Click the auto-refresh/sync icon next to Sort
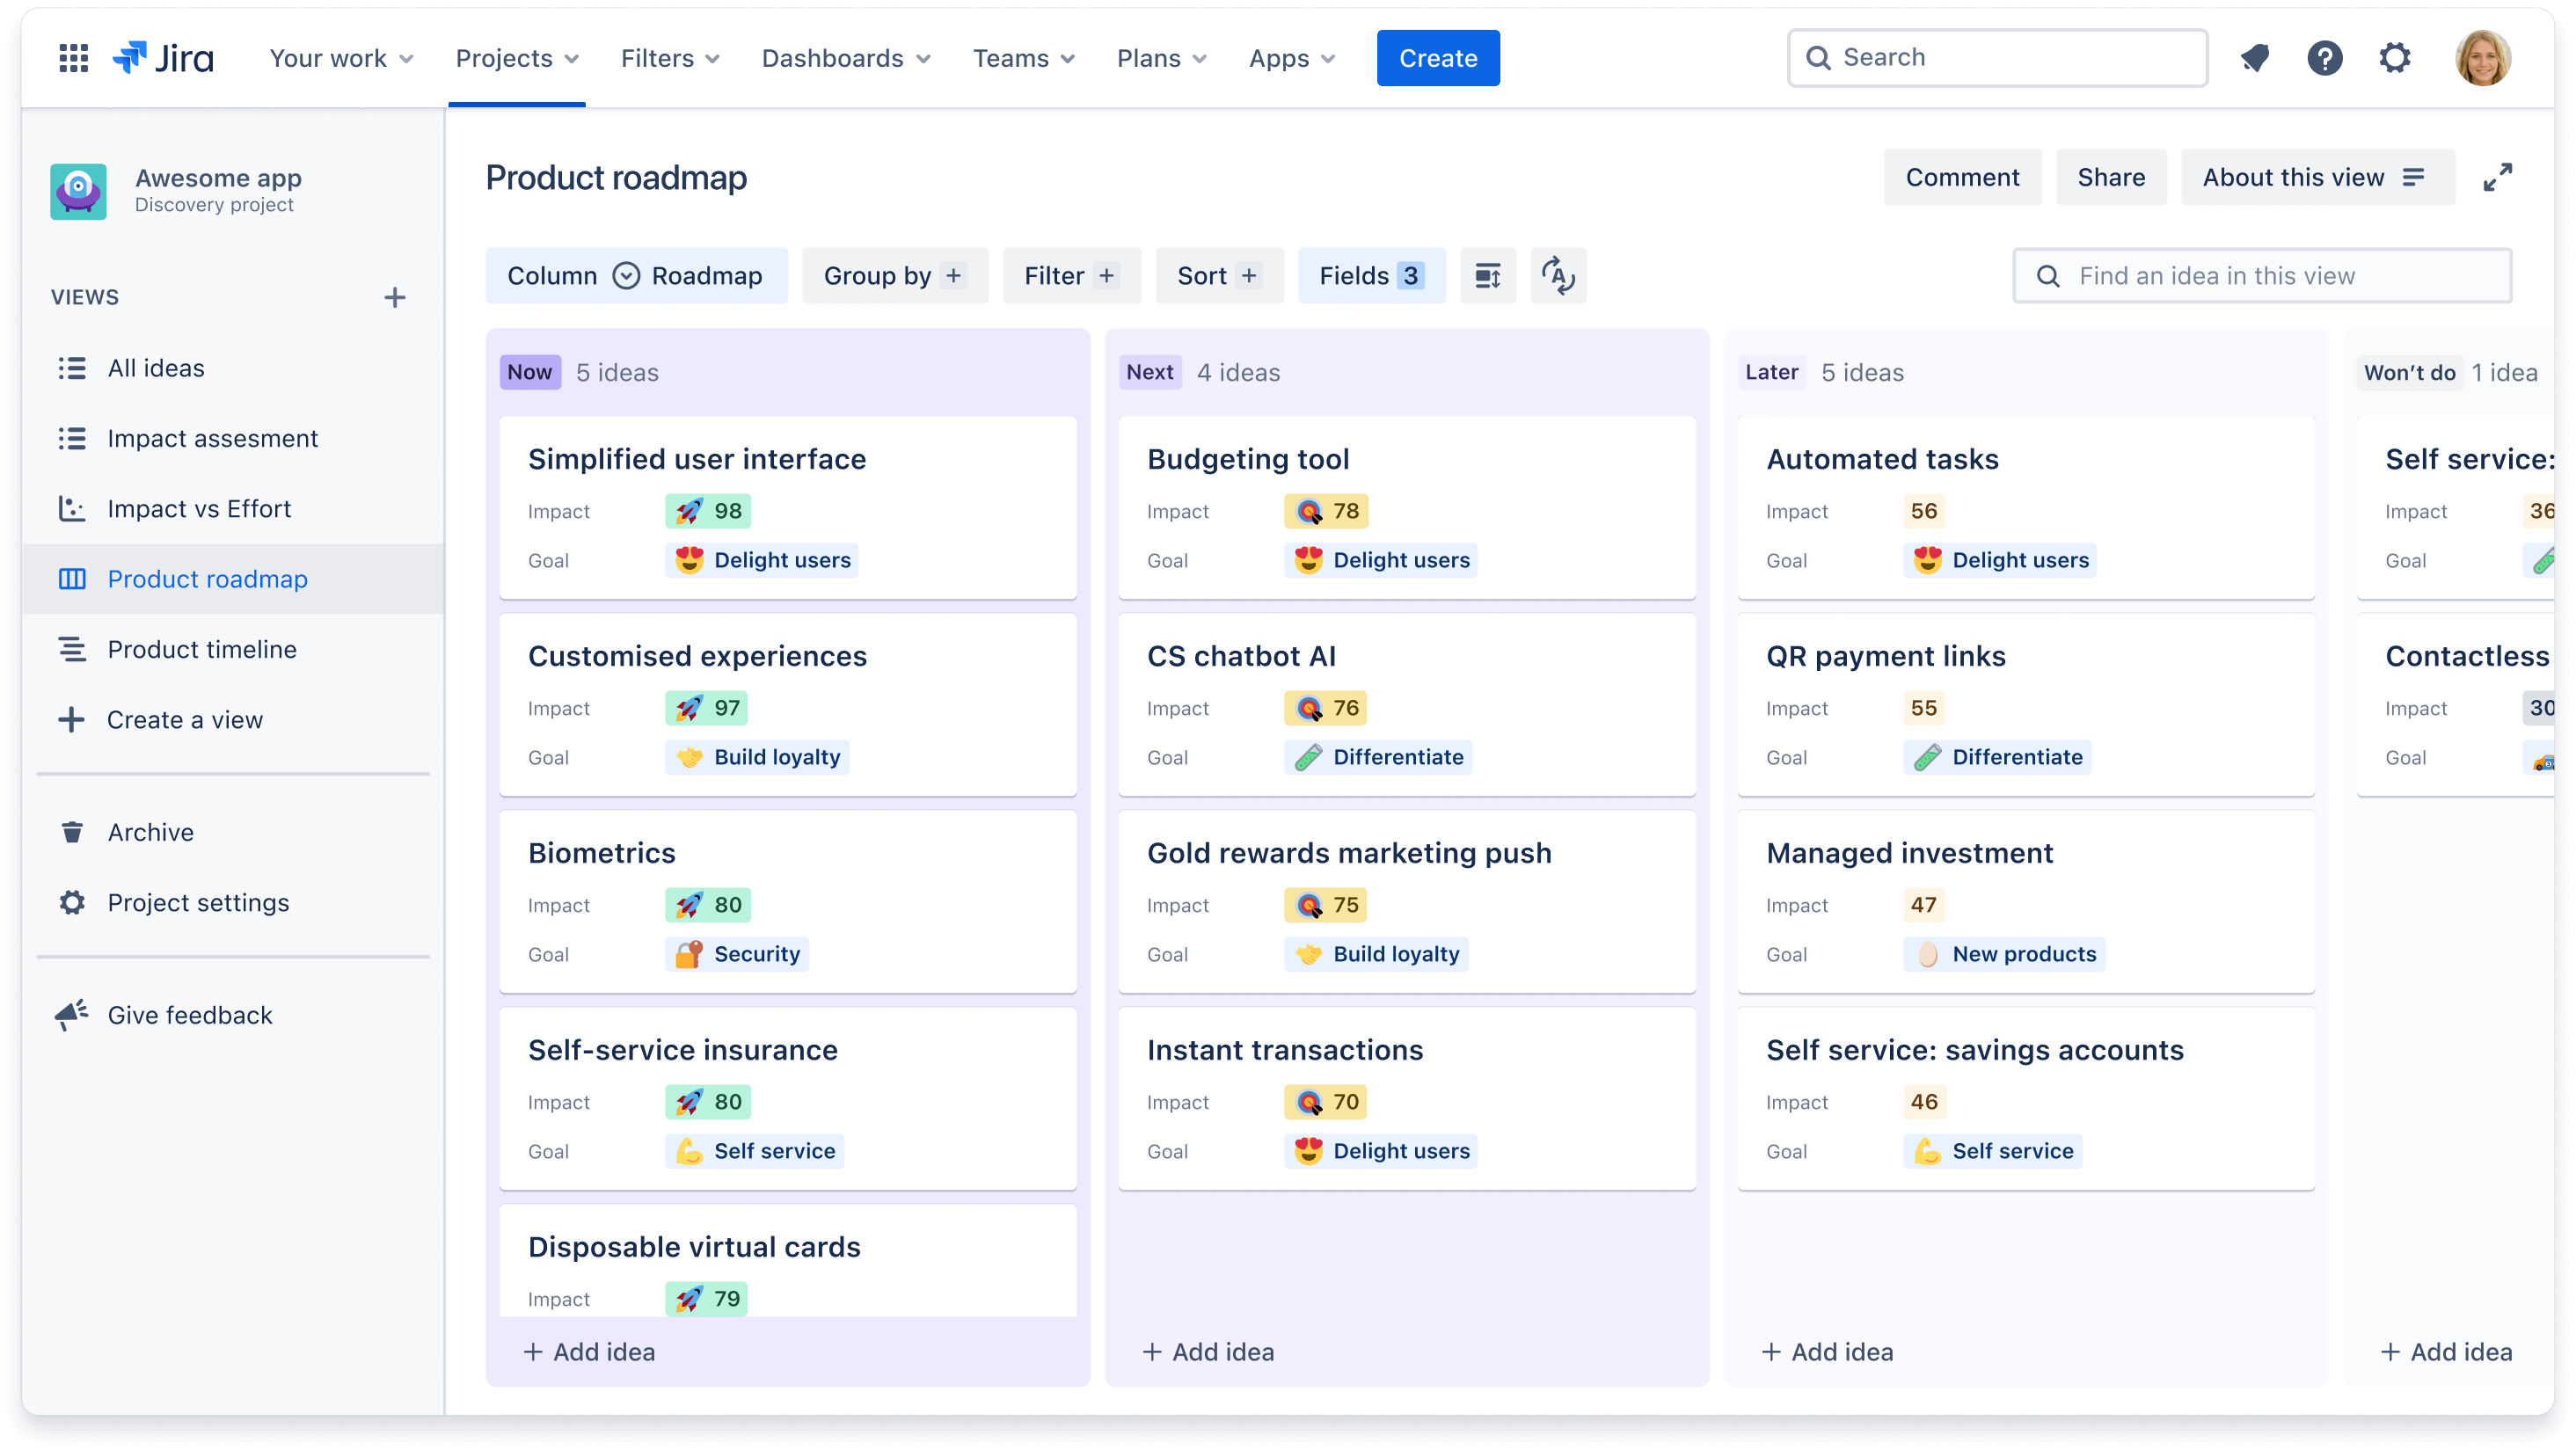 click(x=1558, y=274)
